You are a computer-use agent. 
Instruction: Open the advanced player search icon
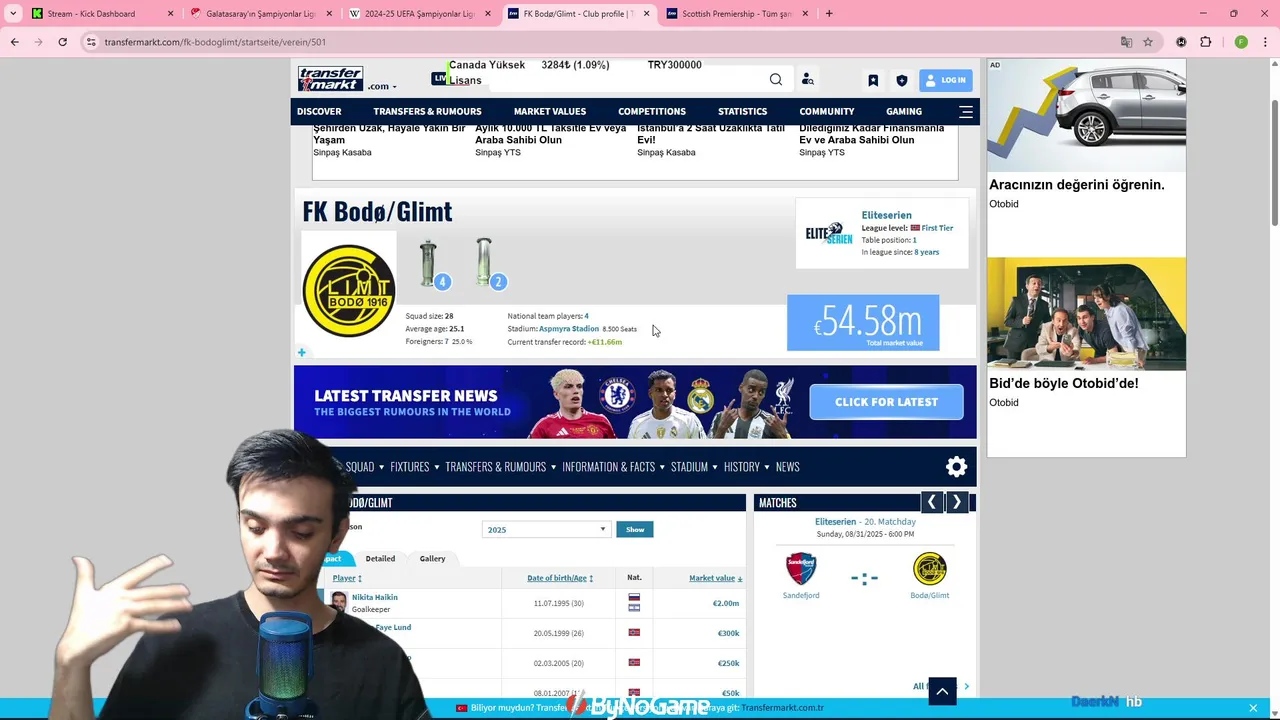pos(808,80)
